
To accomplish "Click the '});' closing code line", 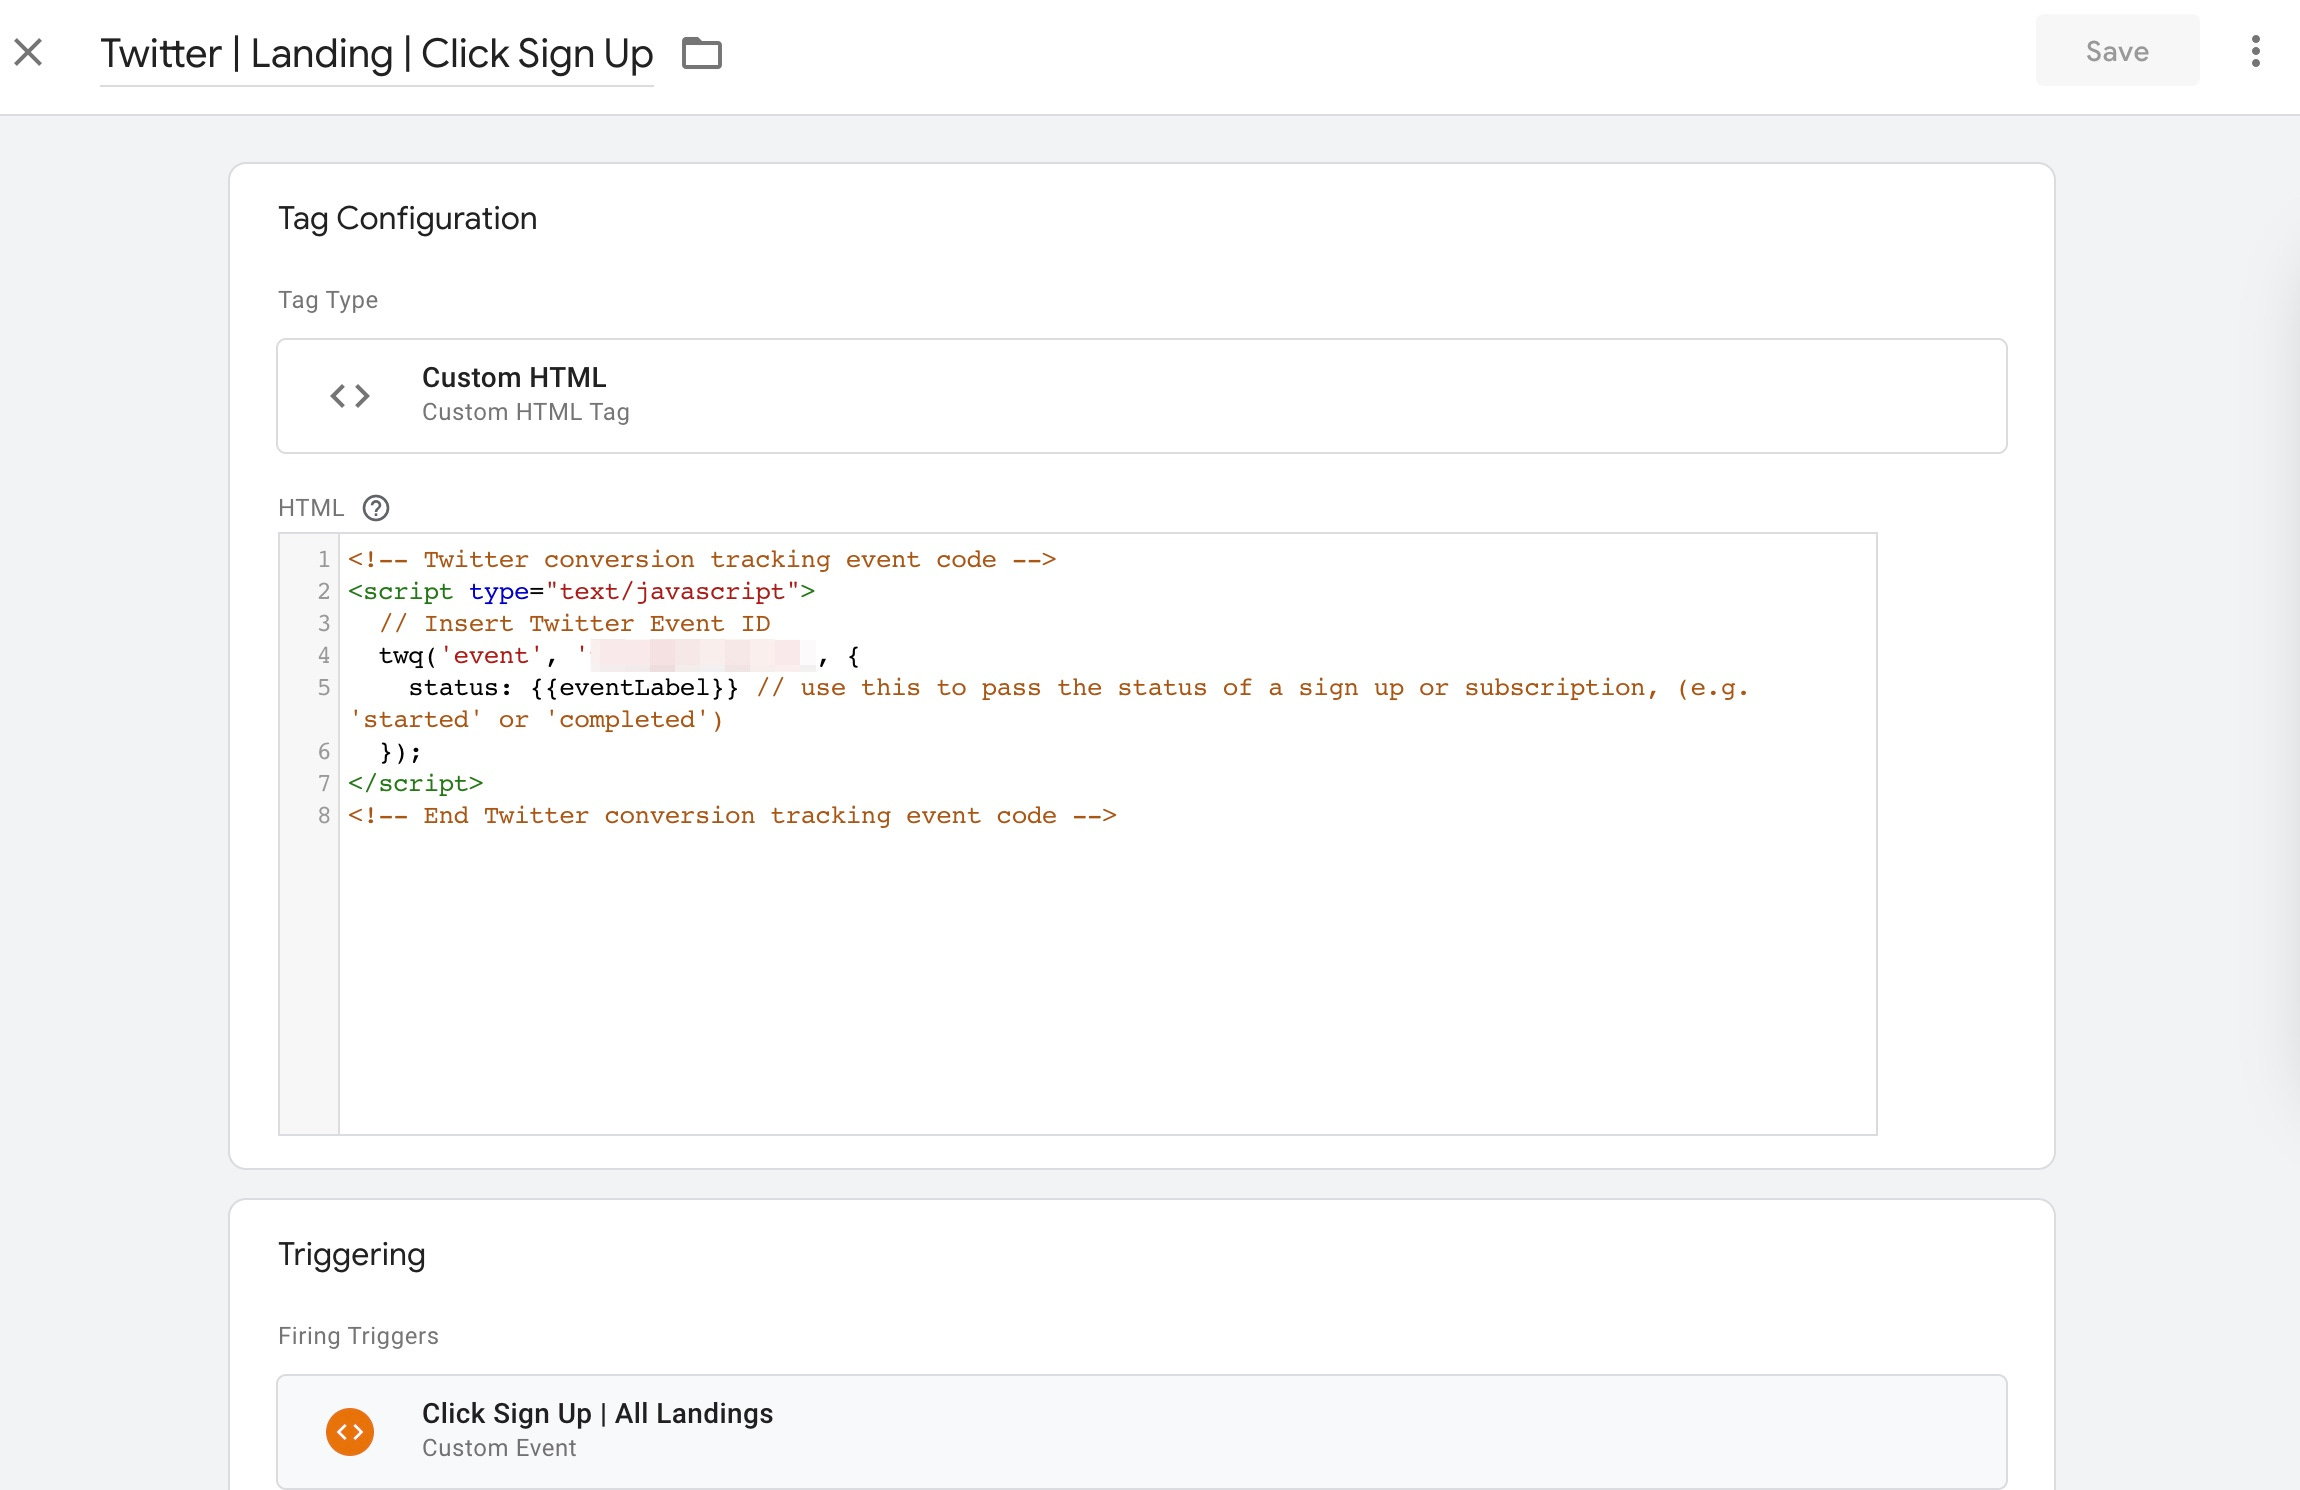I will pos(400,752).
